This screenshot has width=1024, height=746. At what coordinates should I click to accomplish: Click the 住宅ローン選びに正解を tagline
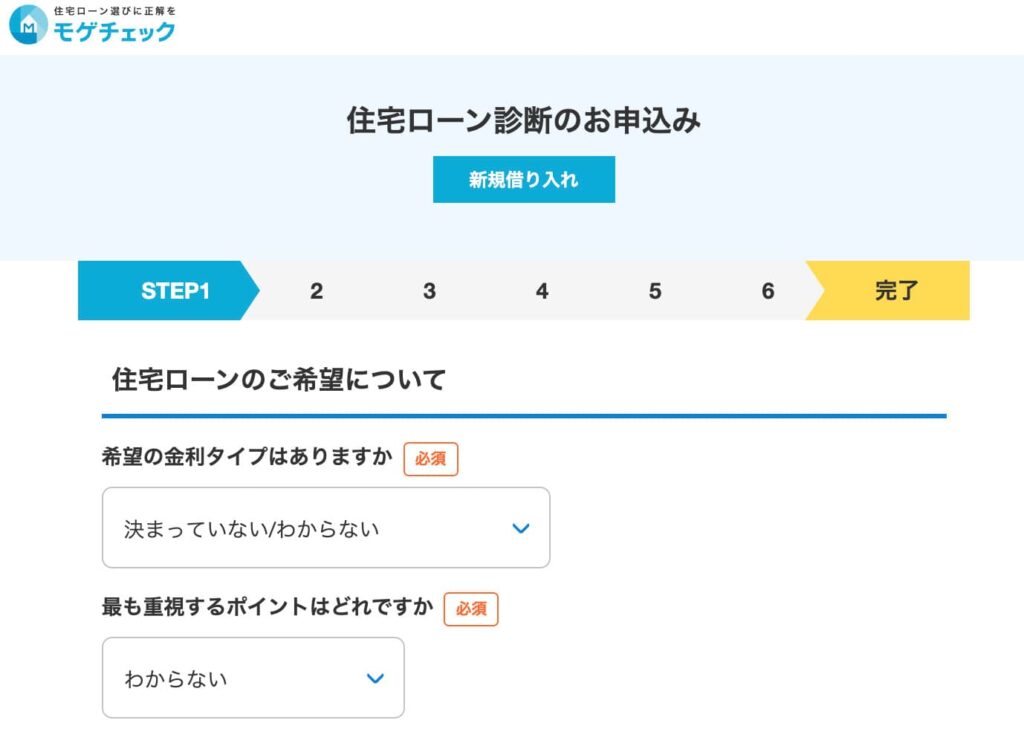[x=115, y=12]
